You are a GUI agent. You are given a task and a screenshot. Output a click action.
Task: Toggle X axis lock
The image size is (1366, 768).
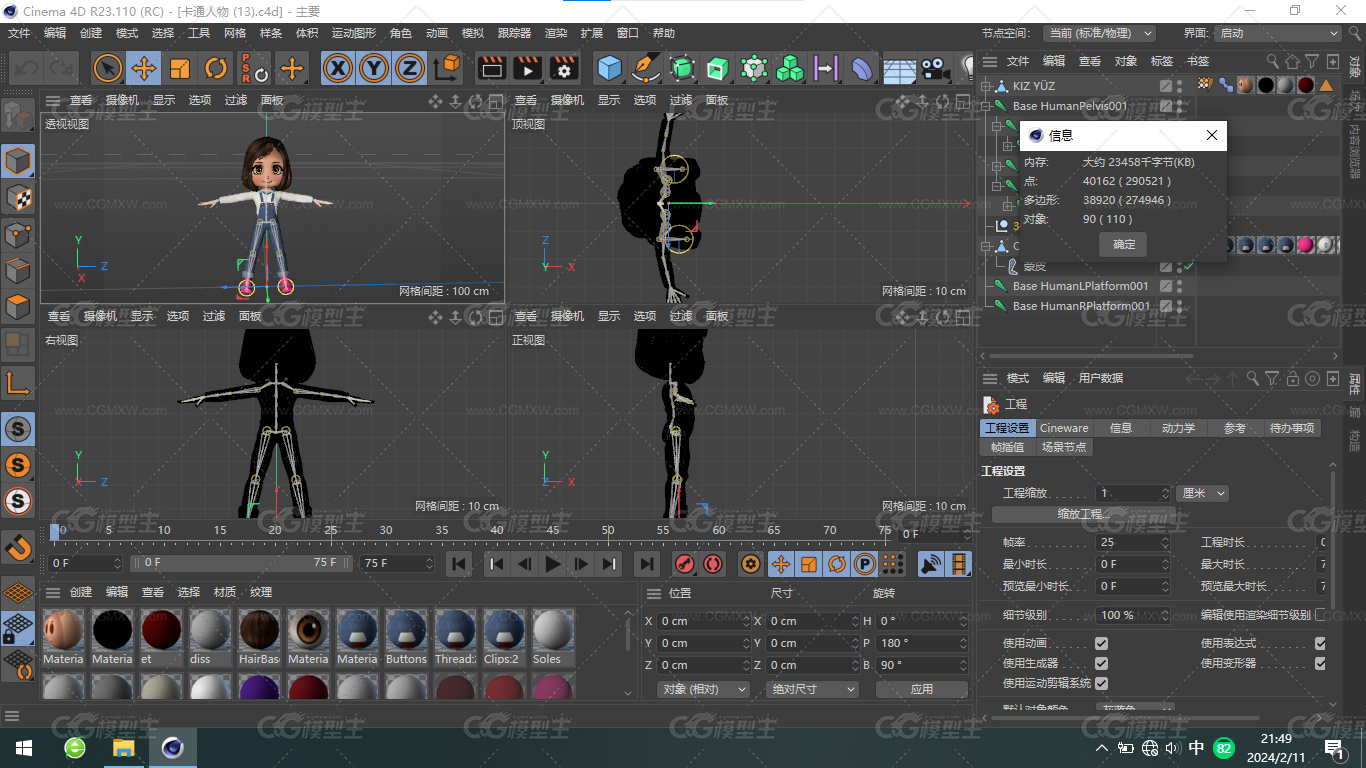coord(338,68)
